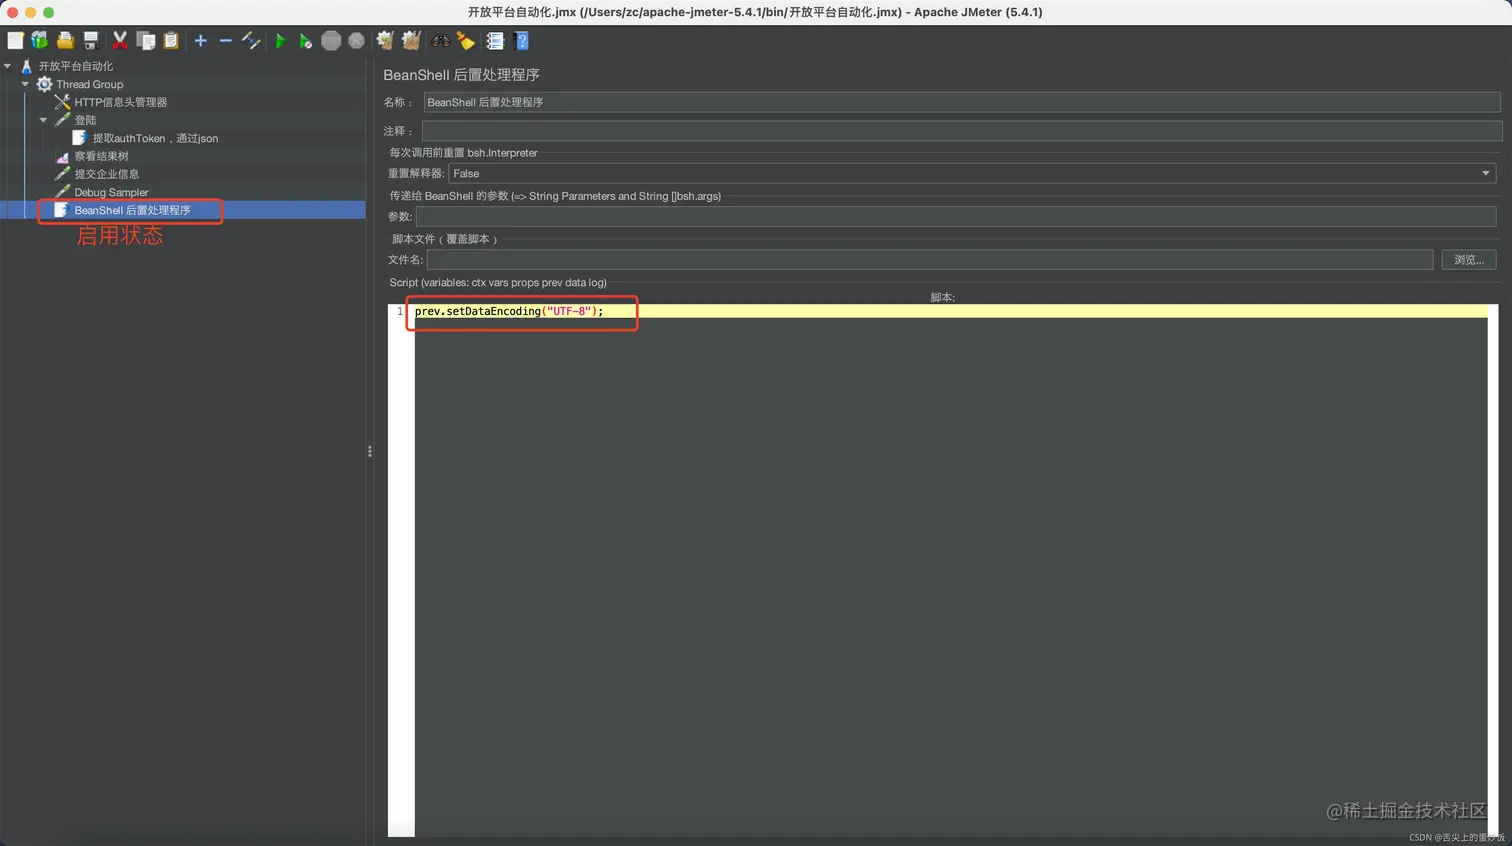The image size is (1512, 846).
Task: Focus the 名称 name input field
Action: pos(961,102)
